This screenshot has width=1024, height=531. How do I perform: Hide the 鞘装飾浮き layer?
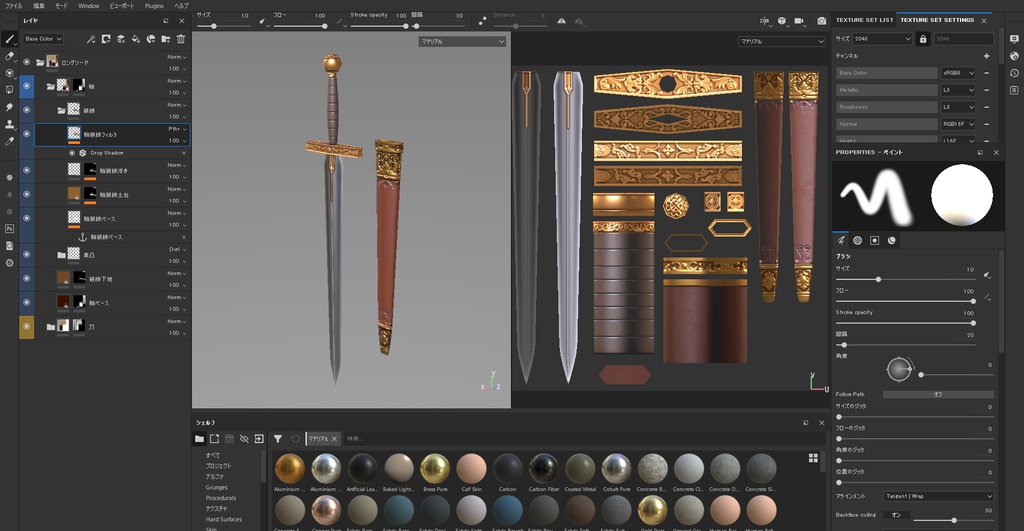coord(27,170)
